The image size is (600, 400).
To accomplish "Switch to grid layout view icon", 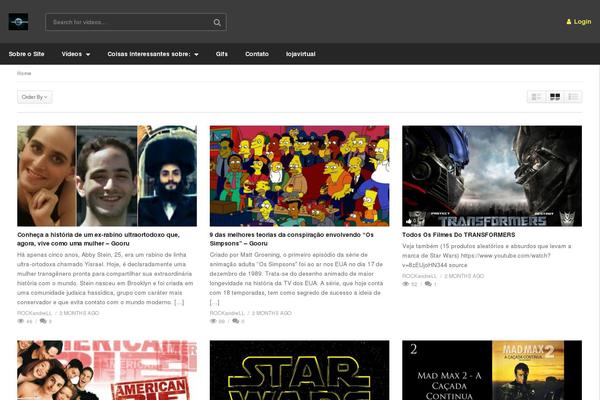I will [555, 97].
